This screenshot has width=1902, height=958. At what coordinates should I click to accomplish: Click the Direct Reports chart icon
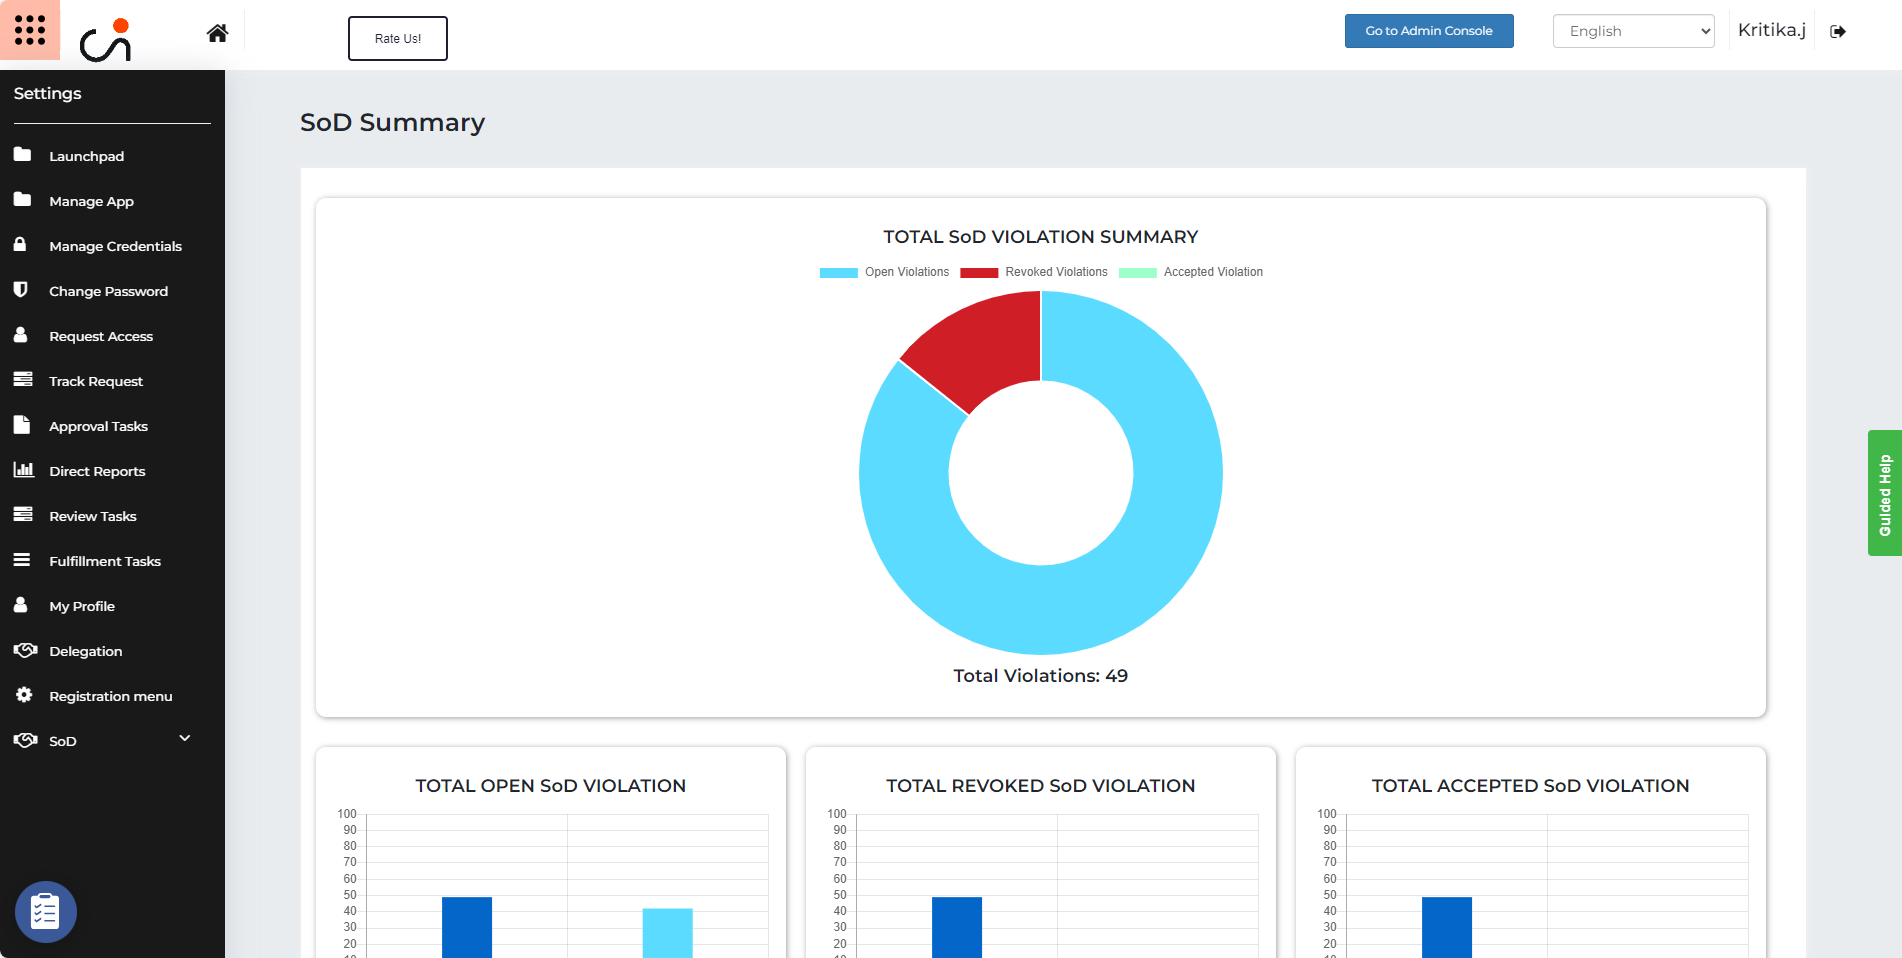[x=24, y=469]
